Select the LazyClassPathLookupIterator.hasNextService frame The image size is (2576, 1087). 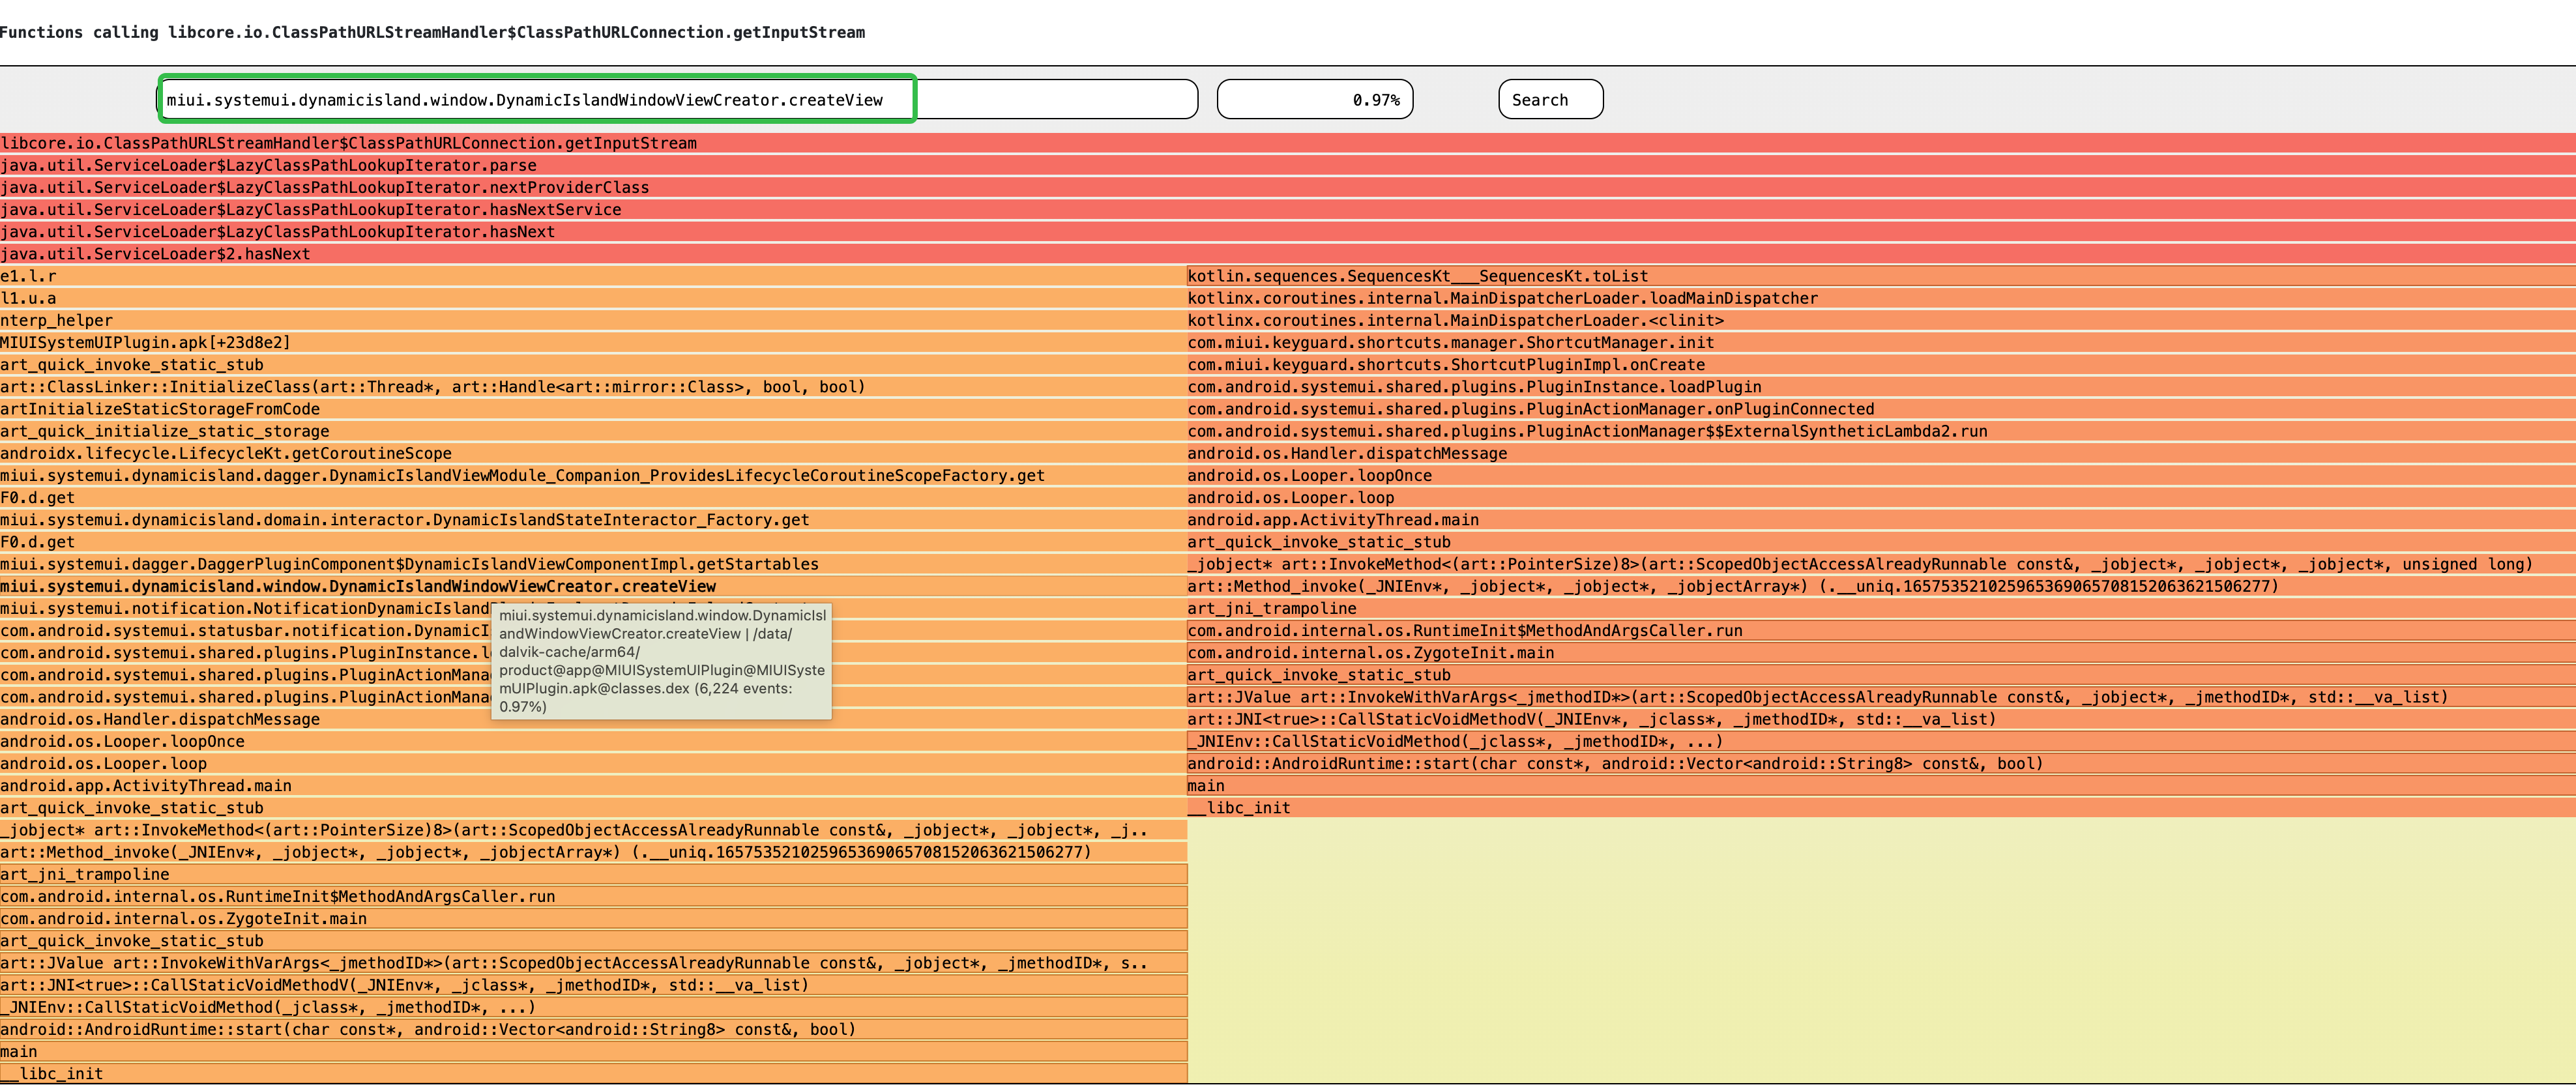tap(1288, 209)
